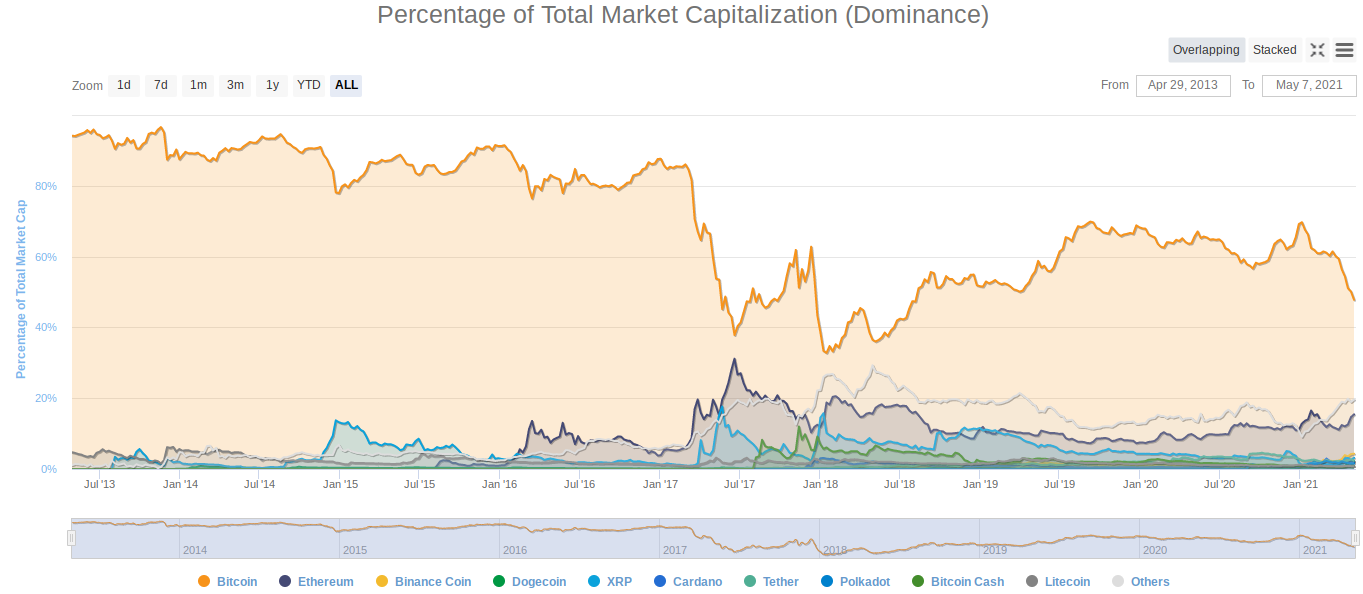Select YTD zoom range

[308, 85]
